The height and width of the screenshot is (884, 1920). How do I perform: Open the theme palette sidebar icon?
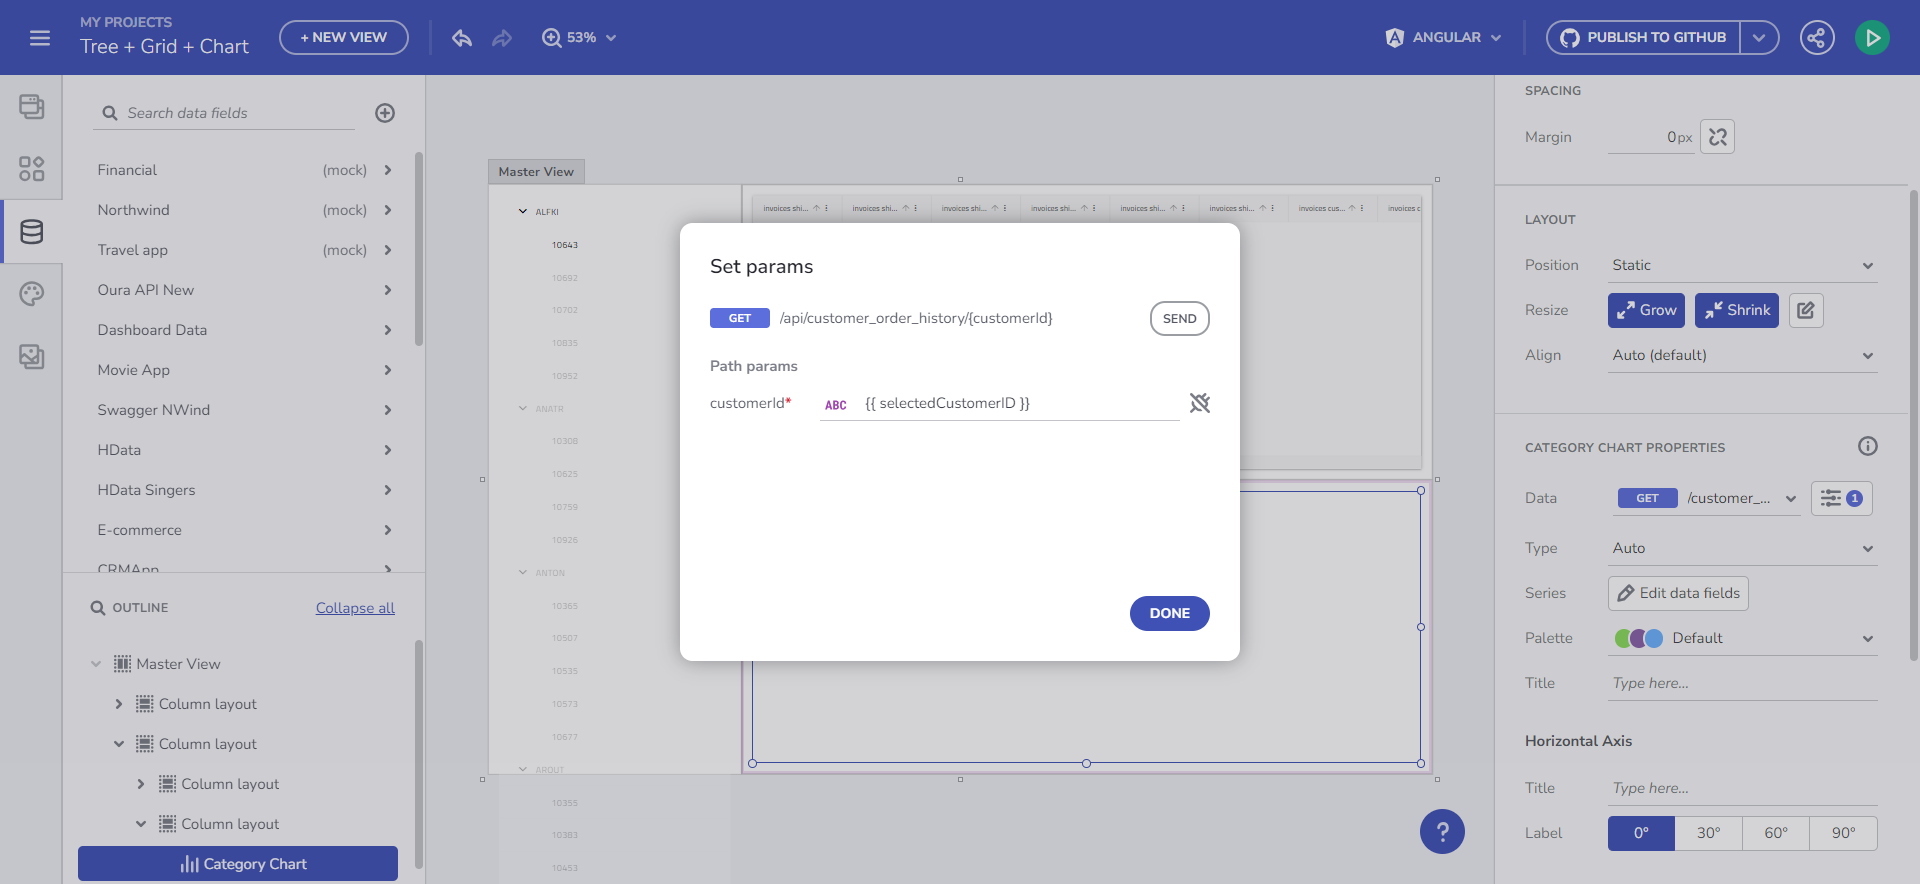31,294
